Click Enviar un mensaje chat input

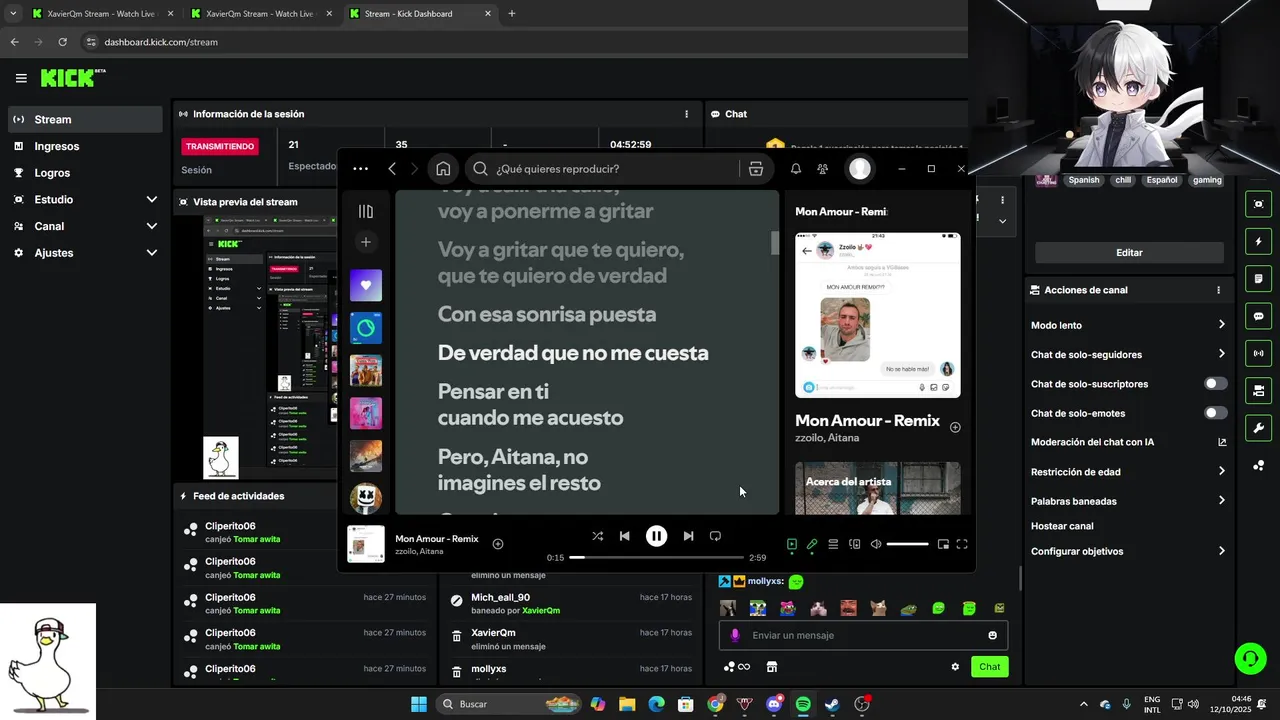click(863, 635)
